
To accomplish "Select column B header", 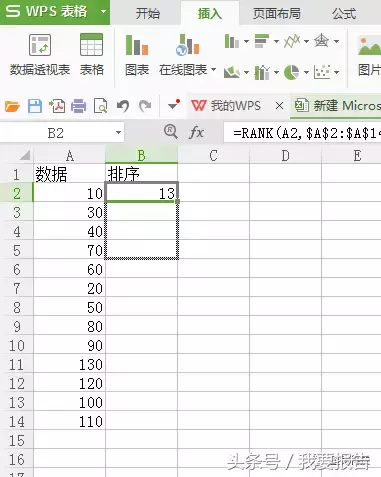I will [141, 156].
